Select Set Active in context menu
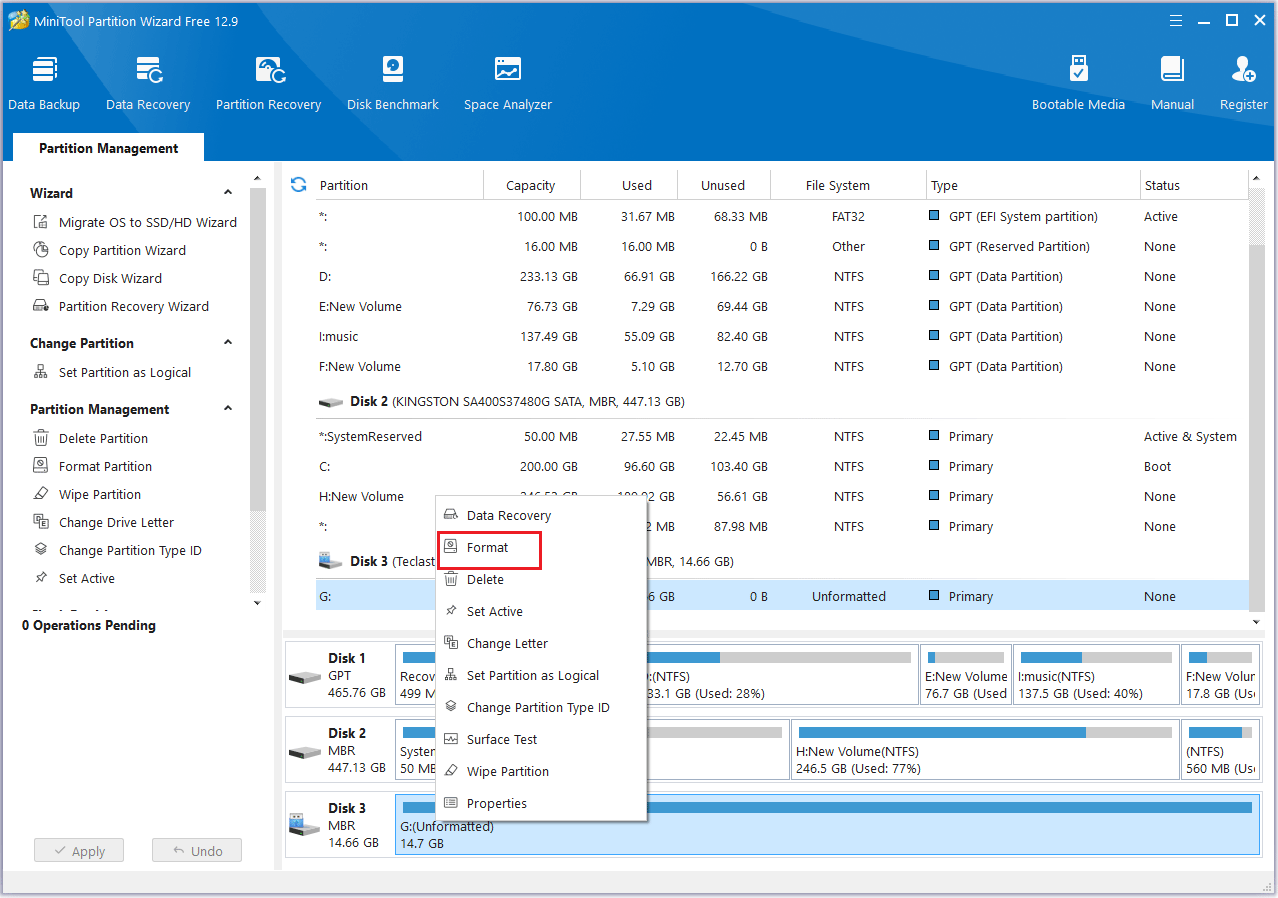1278x898 pixels. pos(541,611)
